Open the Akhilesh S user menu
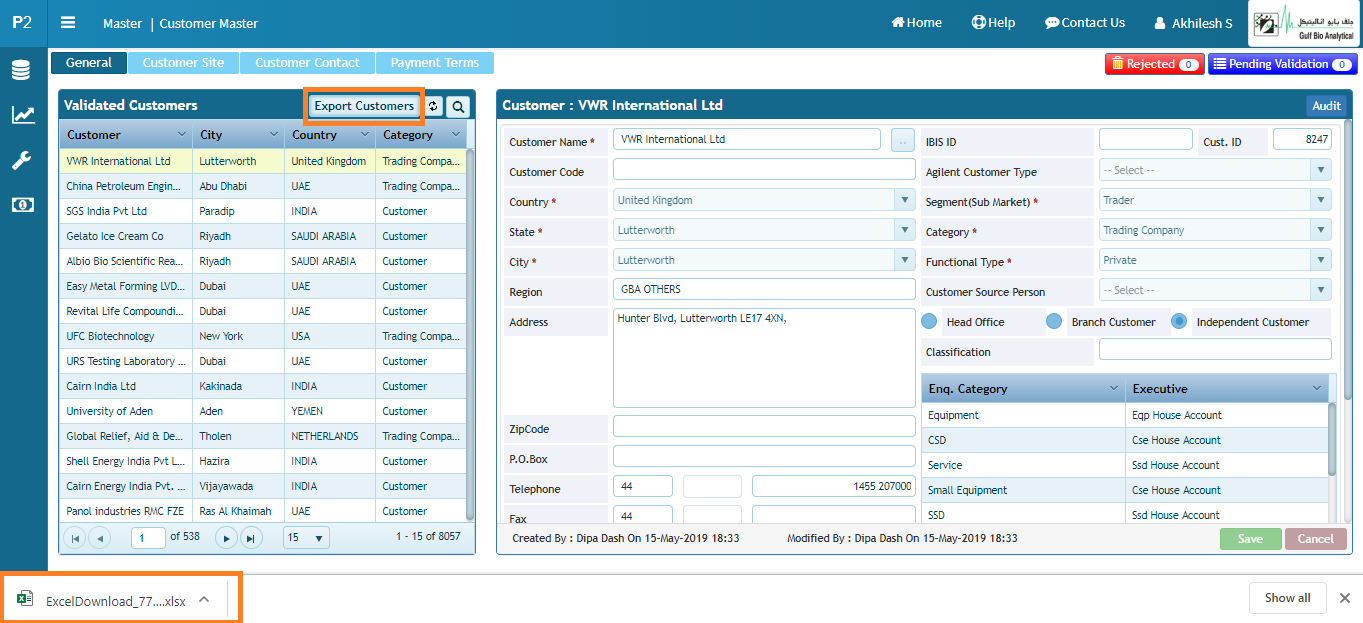This screenshot has width=1363, height=623. coord(1193,23)
